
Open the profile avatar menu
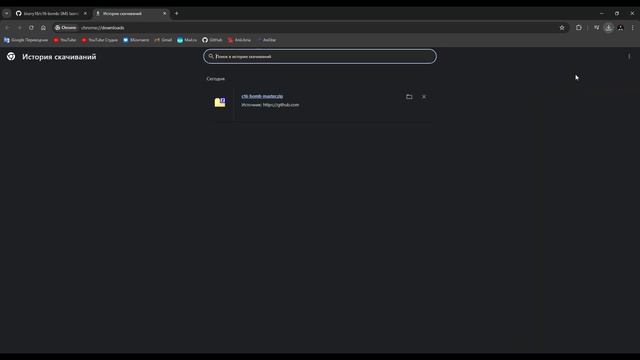click(620, 28)
